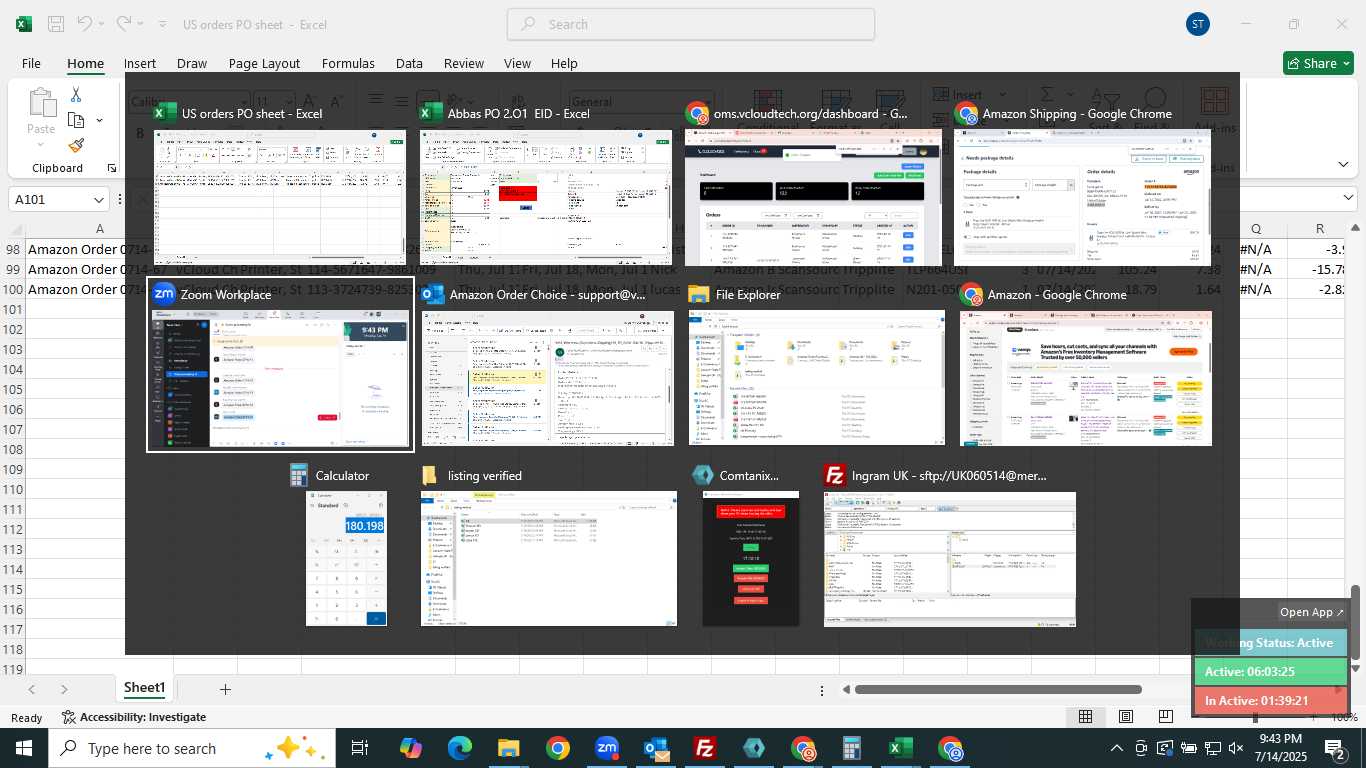Screen dimensions: 1366x768
Task: Select row header 105
Action: click(x=13, y=389)
